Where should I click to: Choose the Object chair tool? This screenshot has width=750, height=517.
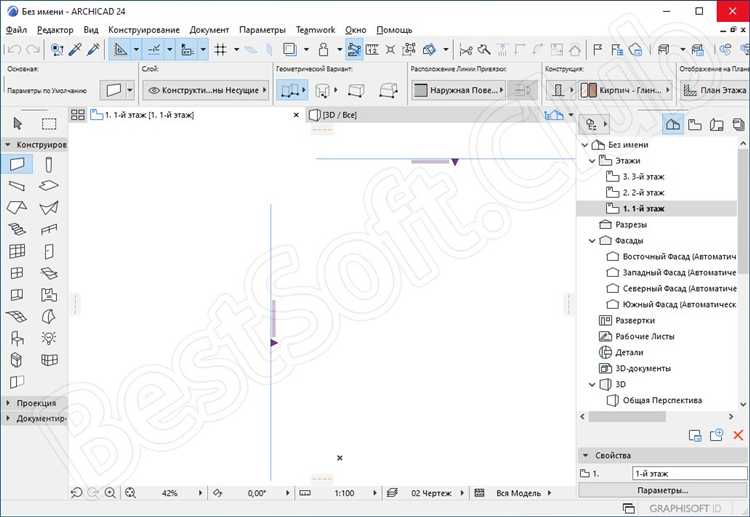(x=17, y=338)
